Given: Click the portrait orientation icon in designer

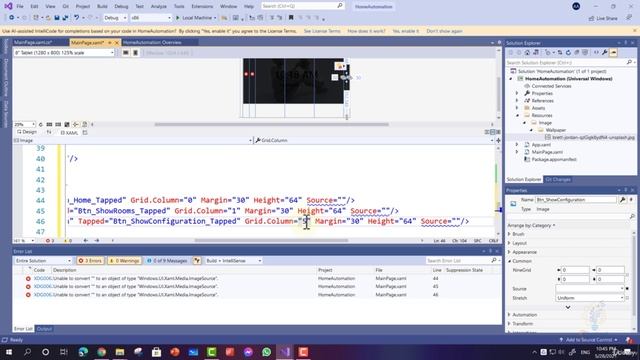Looking at the screenshot, I should pyautogui.click(x=136, y=53).
